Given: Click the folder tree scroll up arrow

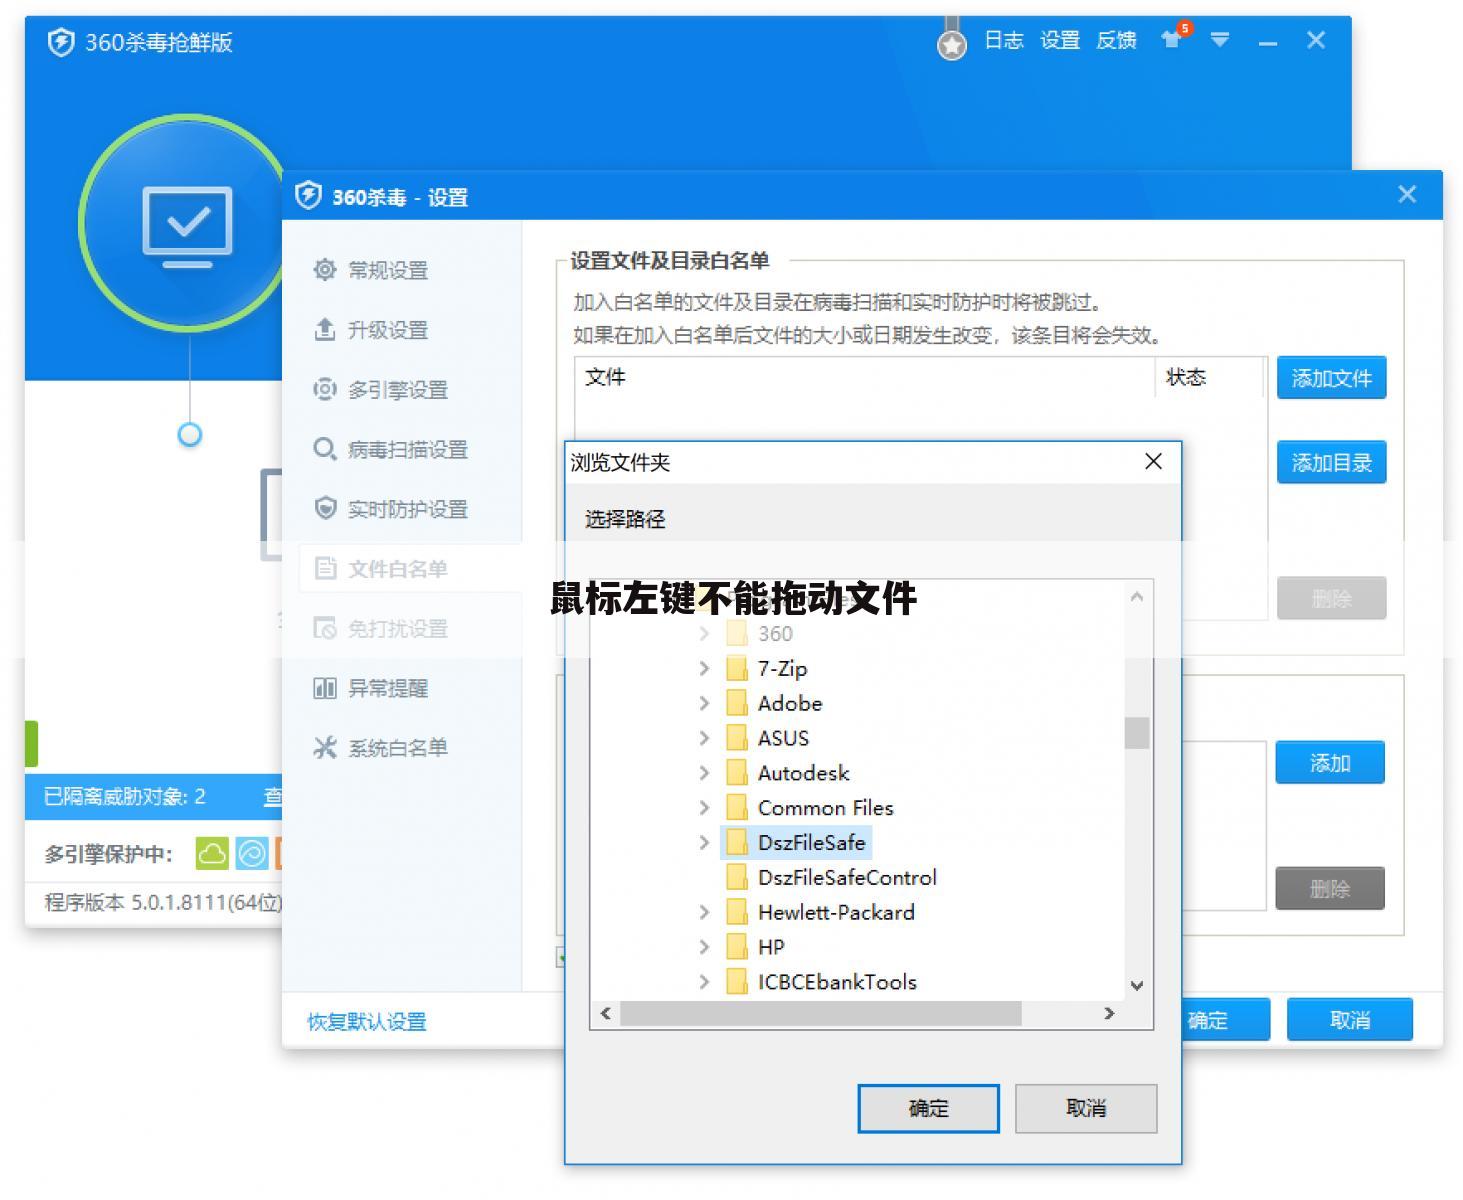Looking at the screenshot, I should pos(1137,597).
